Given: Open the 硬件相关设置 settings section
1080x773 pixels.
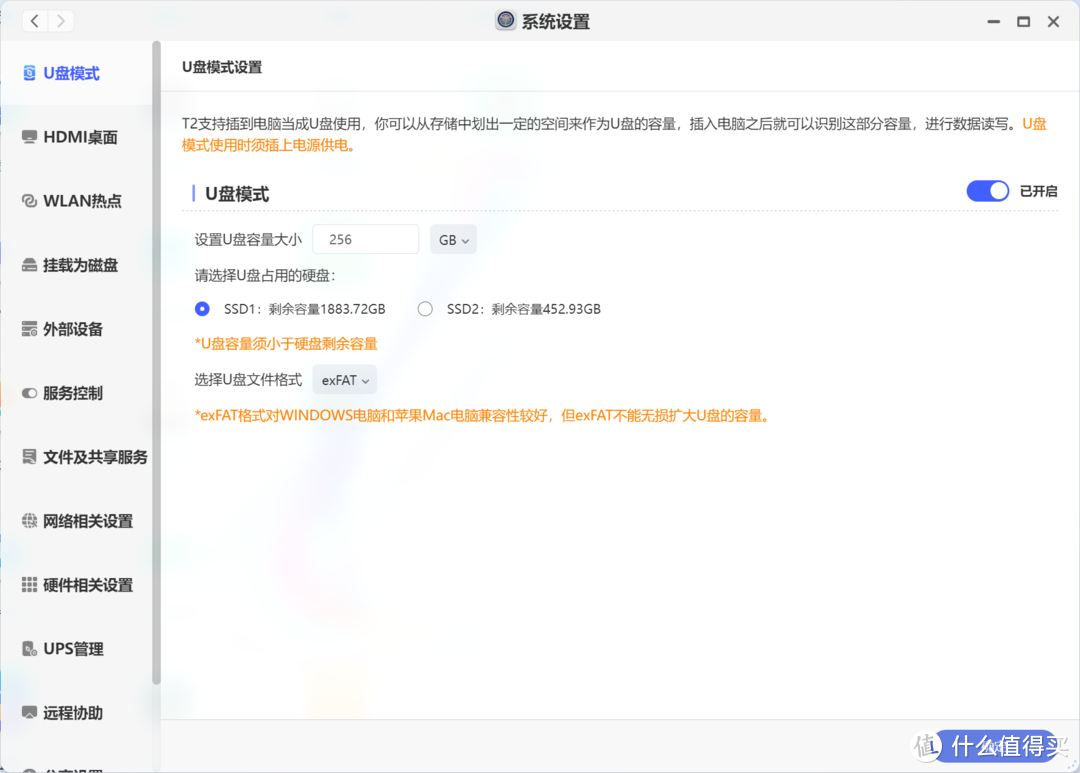Looking at the screenshot, I should click(76, 584).
